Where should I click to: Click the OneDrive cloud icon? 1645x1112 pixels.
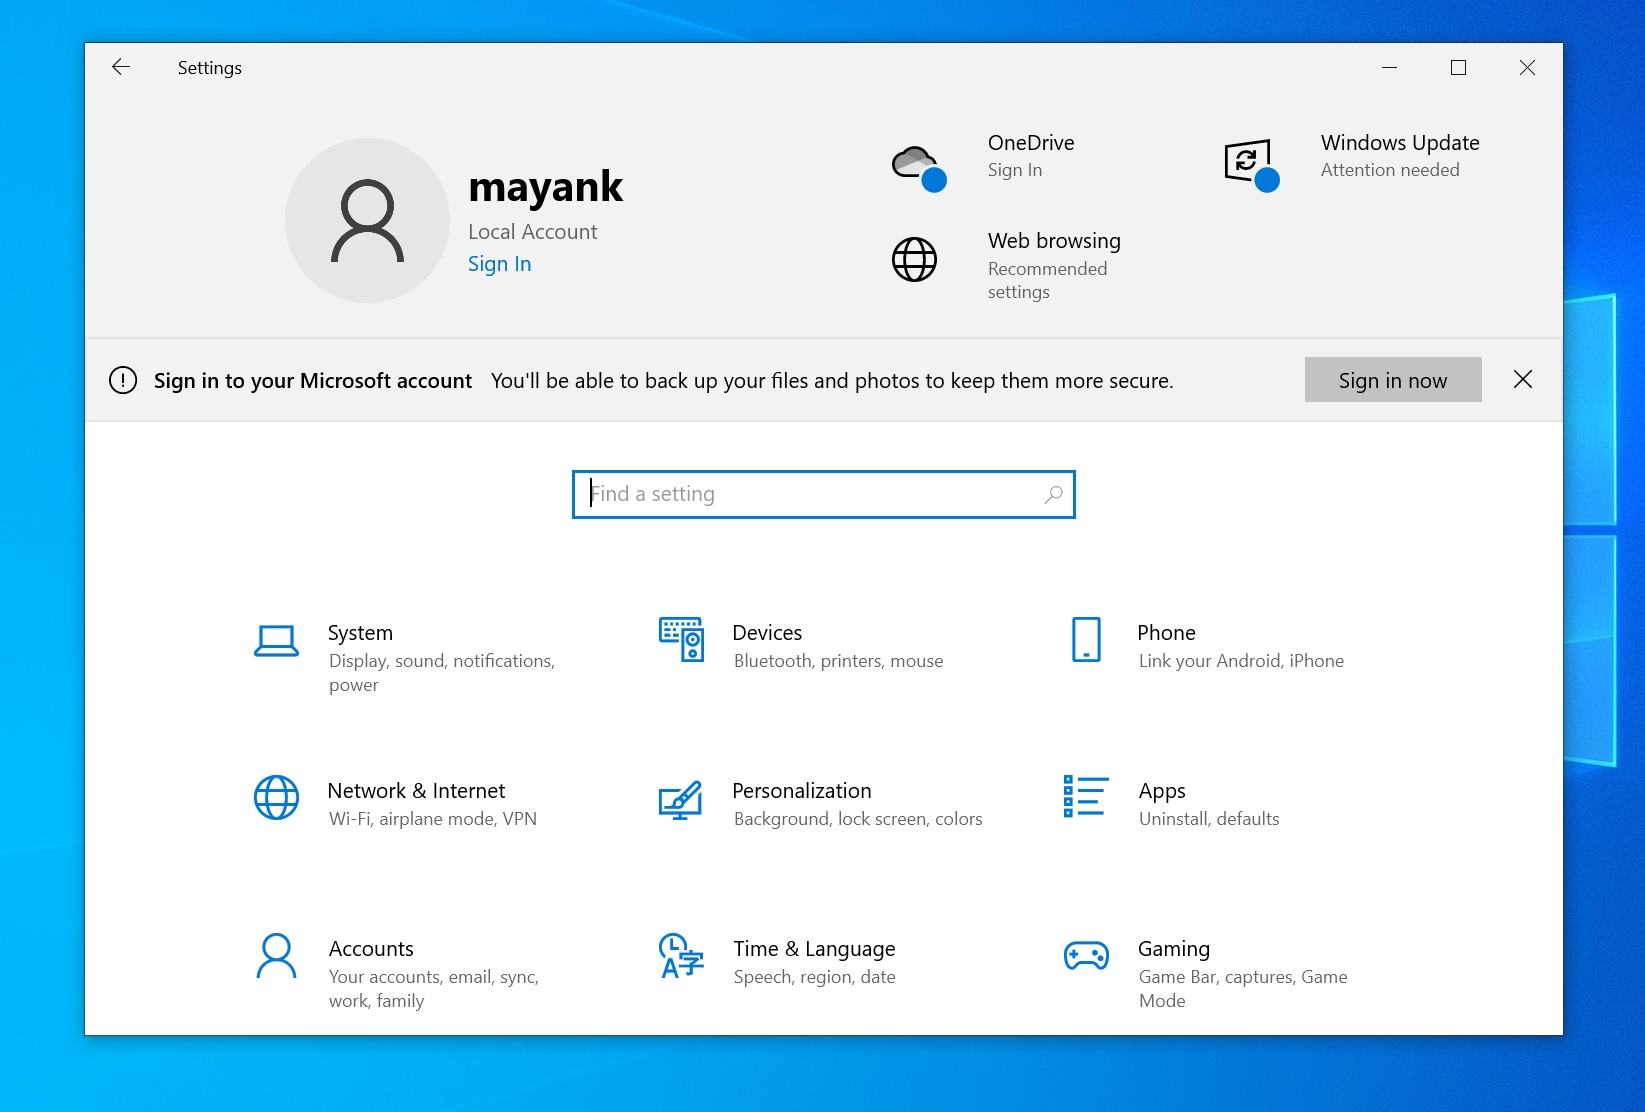[914, 161]
